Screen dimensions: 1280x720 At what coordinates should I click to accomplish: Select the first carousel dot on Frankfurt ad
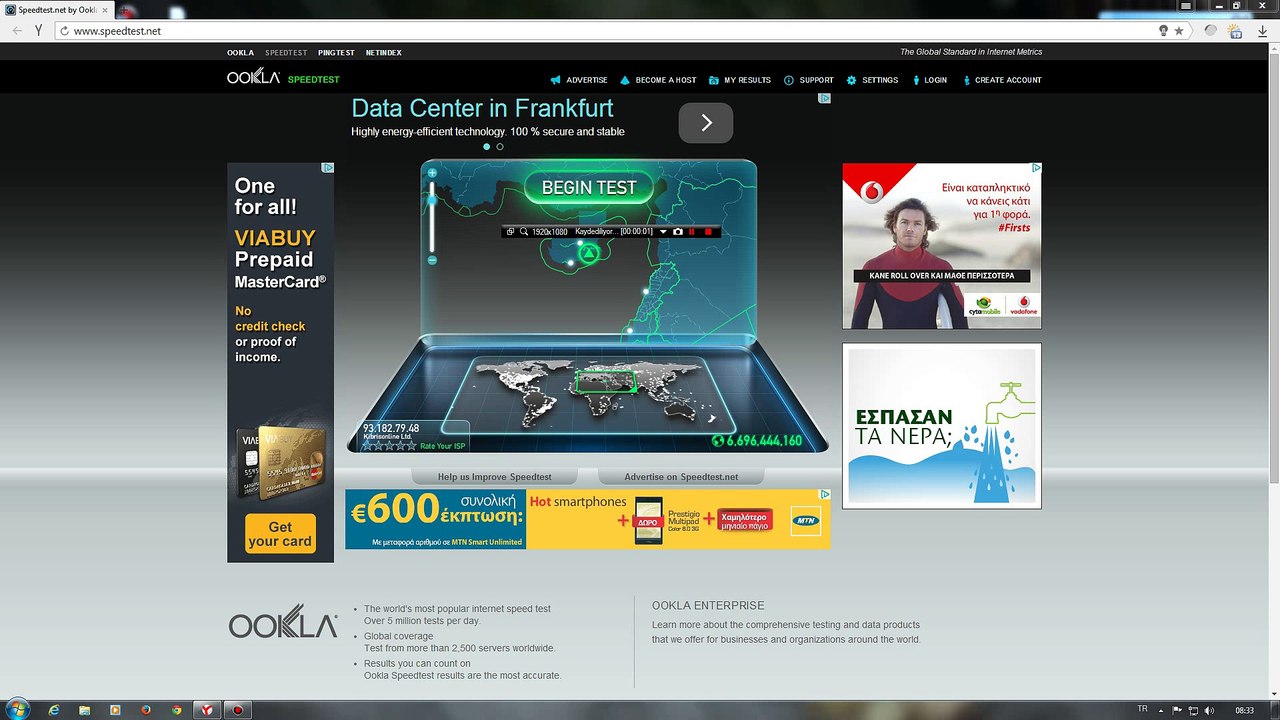pyautogui.click(x=487, y=147)
